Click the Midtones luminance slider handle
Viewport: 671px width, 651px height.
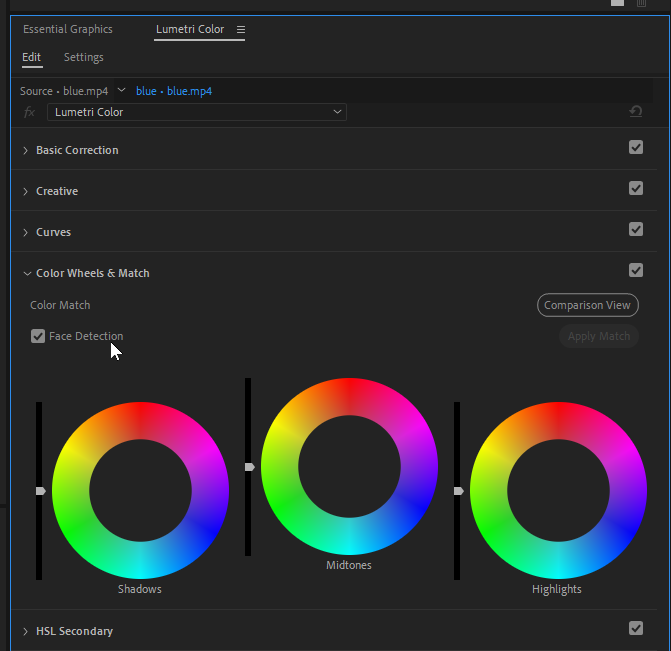249,467
